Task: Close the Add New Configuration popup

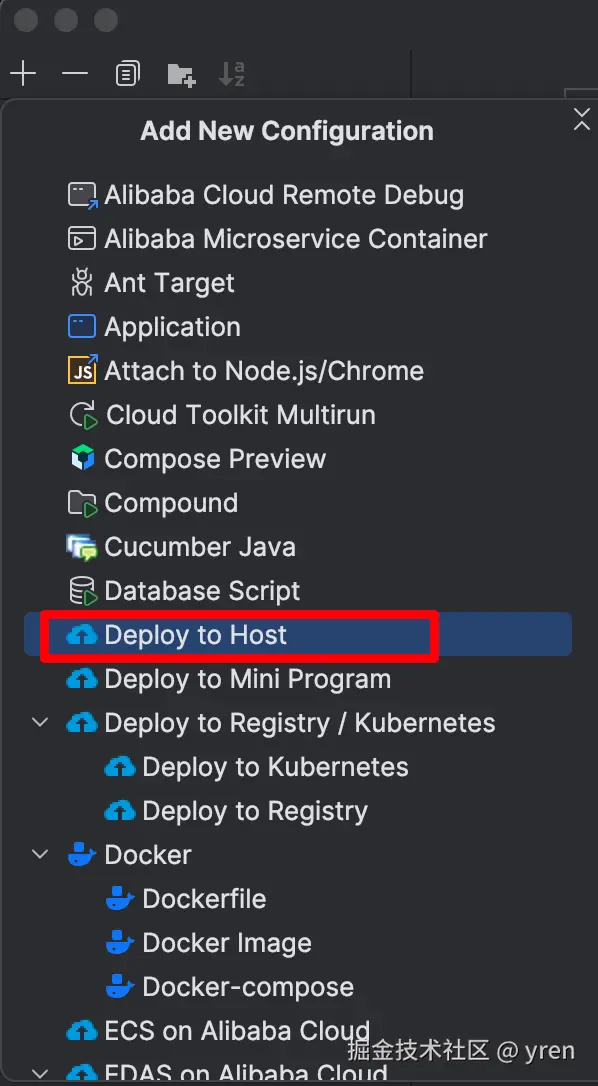Action: click(x=581, y=119)
